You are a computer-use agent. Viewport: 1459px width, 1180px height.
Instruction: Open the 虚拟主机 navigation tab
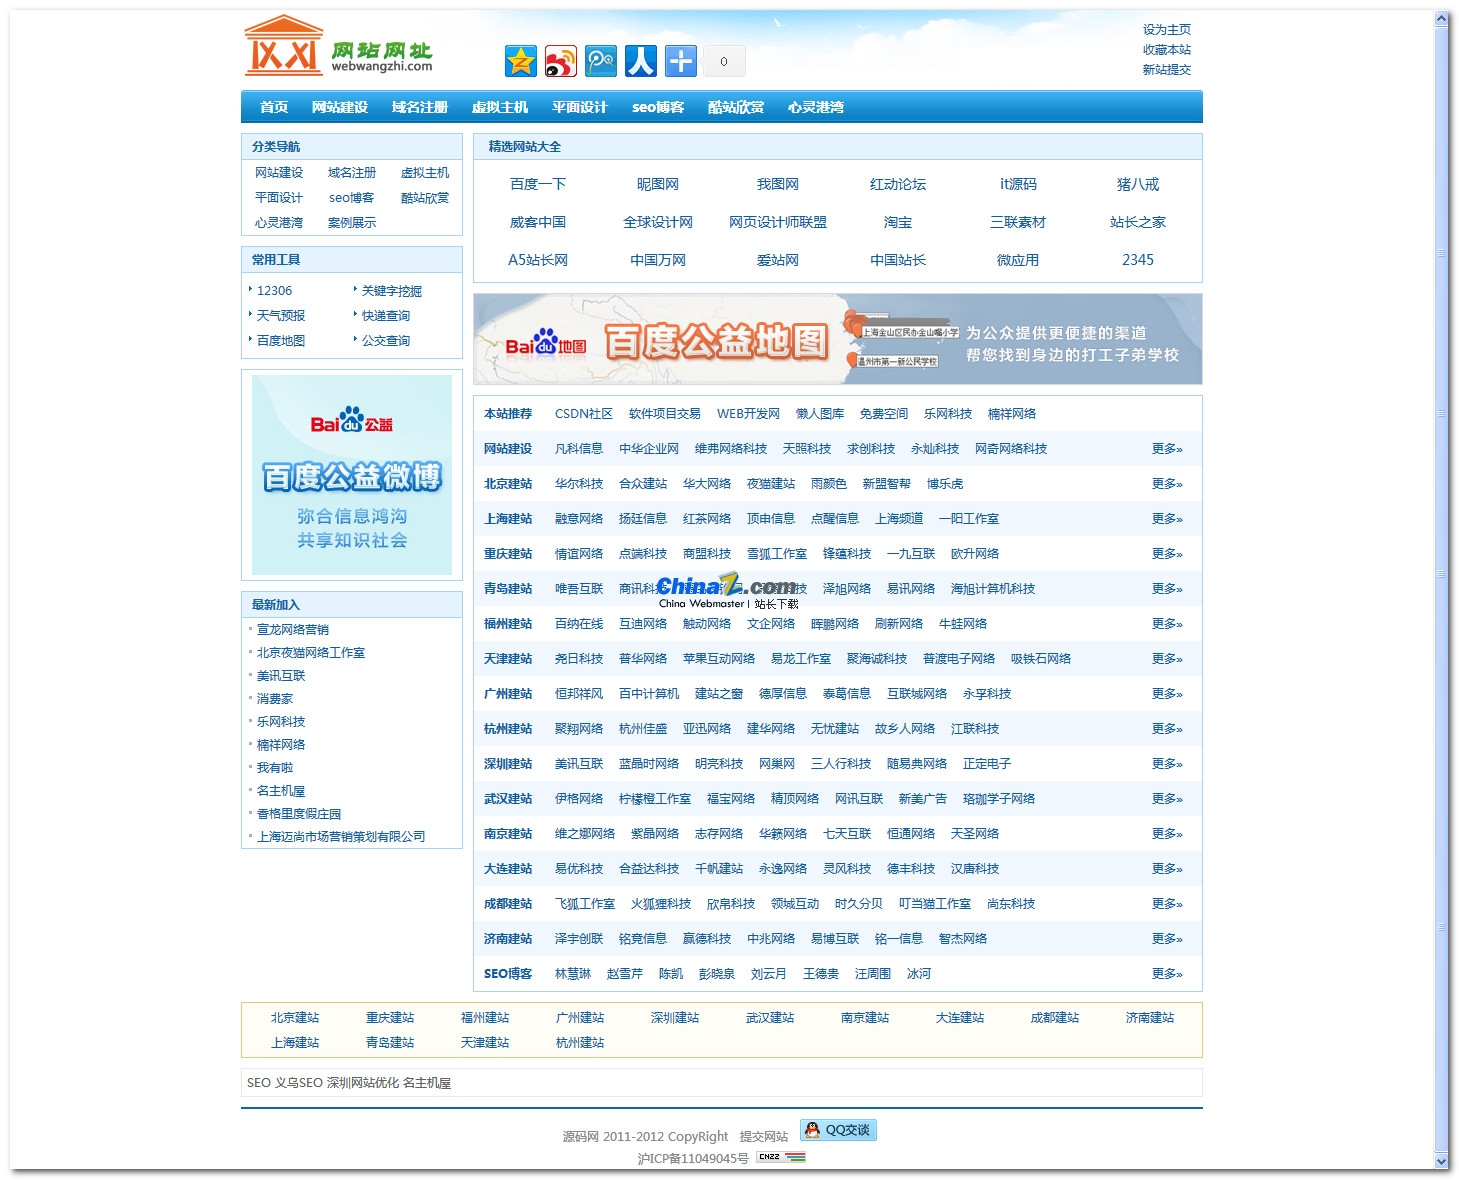click(x=500, y=107)
